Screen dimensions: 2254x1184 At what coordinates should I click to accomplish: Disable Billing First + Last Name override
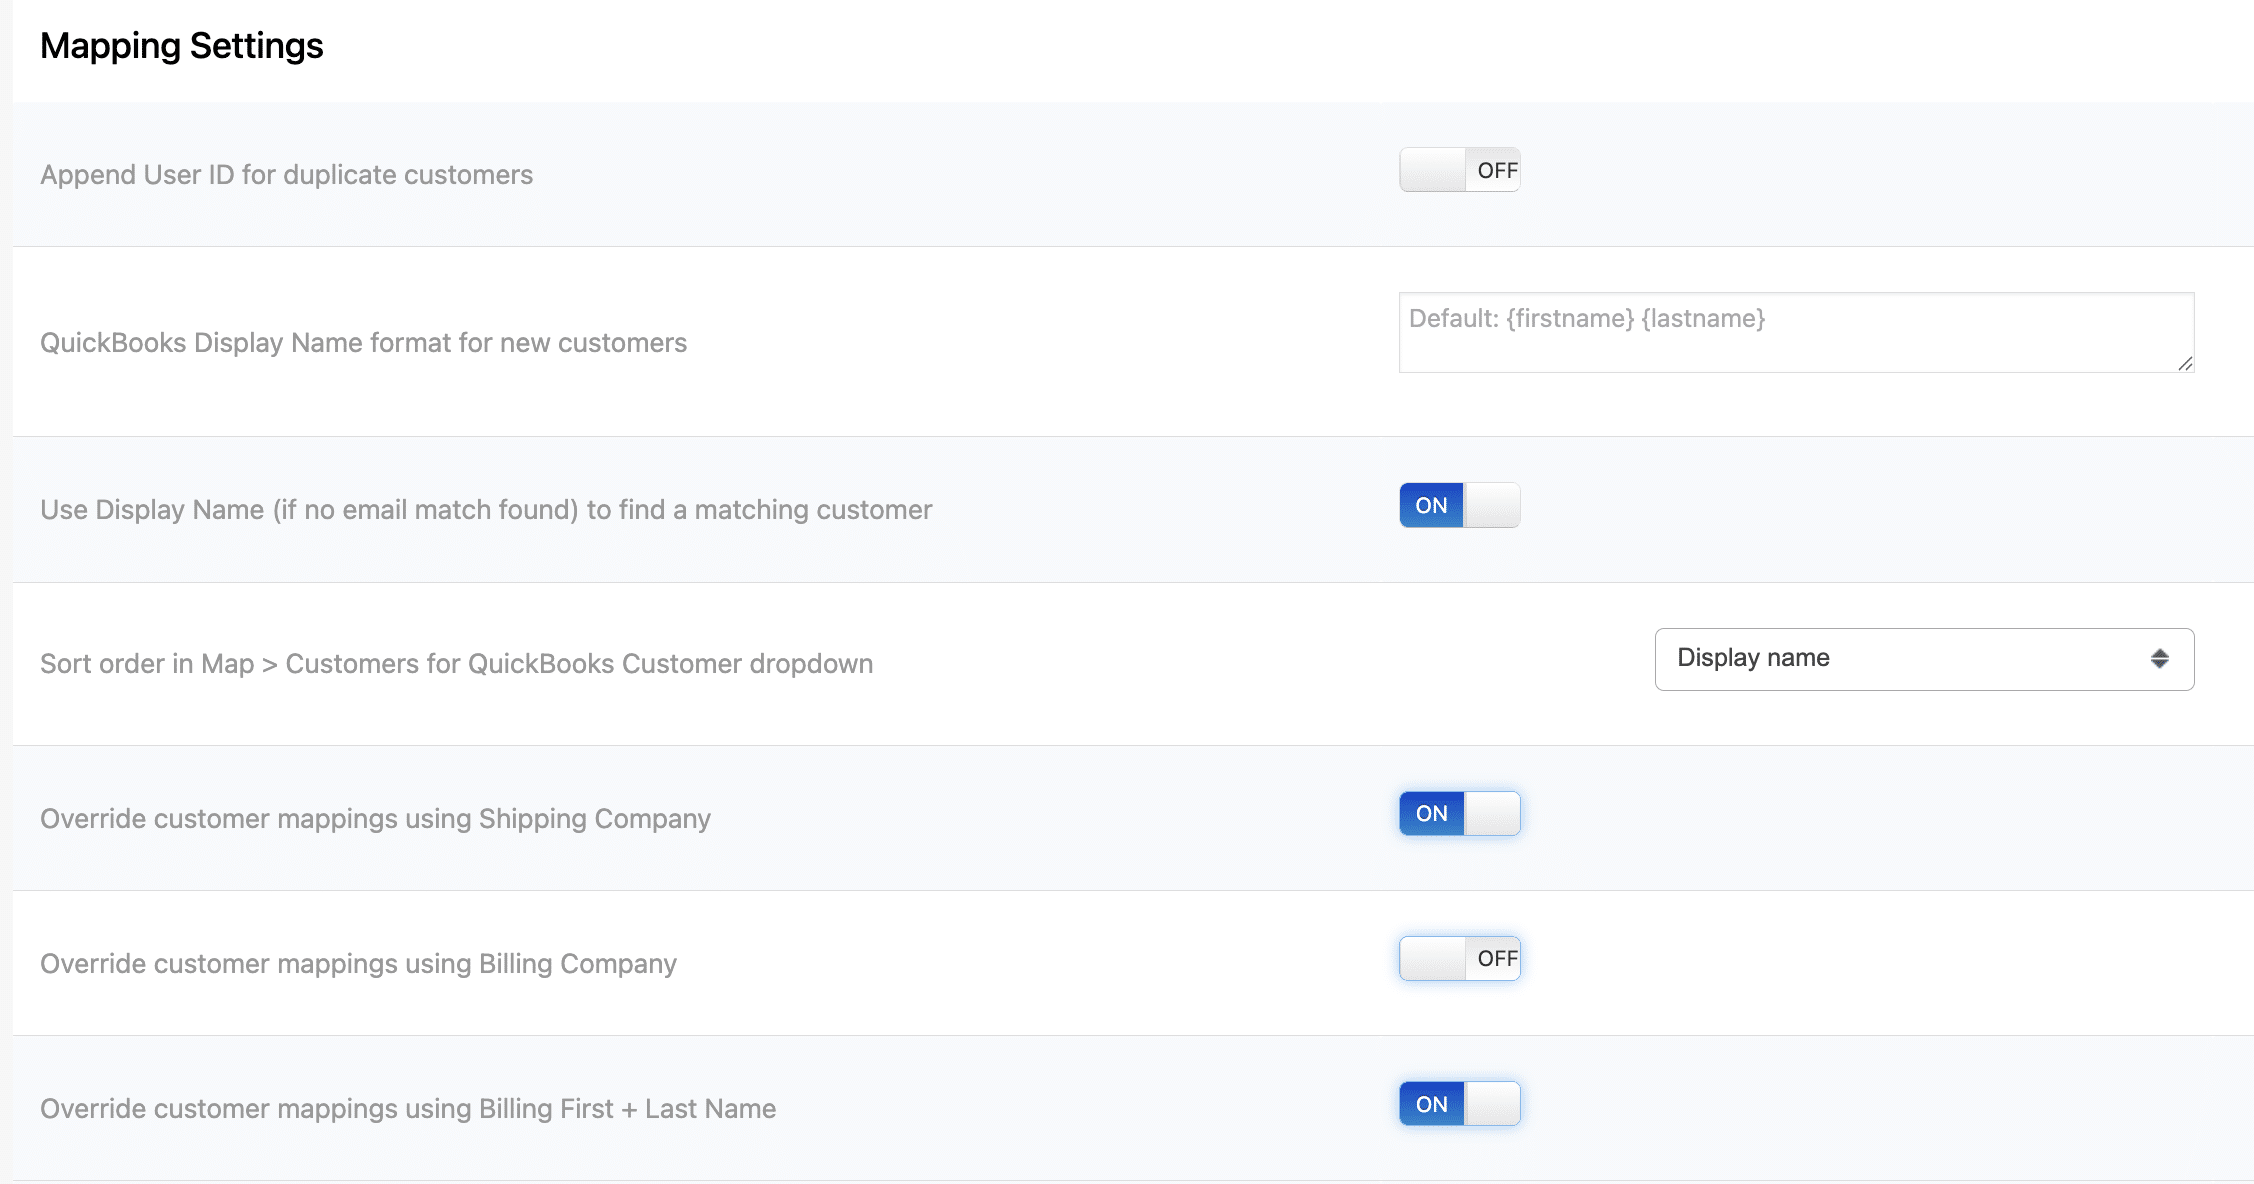pyautogui.click(x=1459, y=1103)
